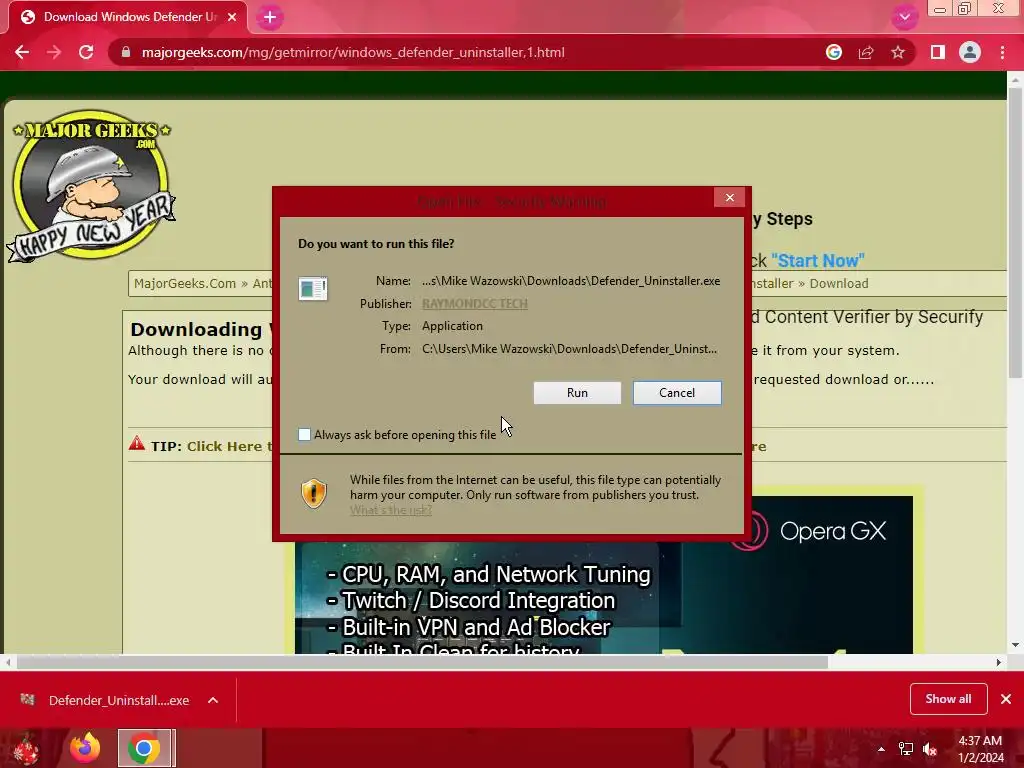The height and width of the screenshot is (768, 1024).
Task: Show hidden system tray icons arrow
Action: [881, 749]
